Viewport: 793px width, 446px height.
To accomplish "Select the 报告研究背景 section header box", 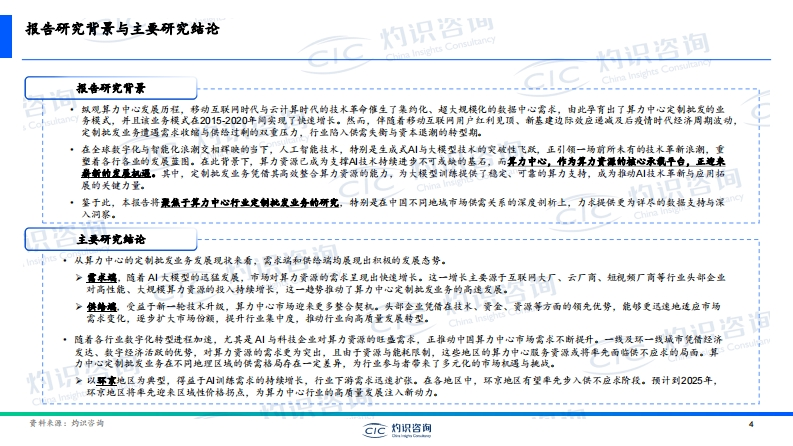I will pyautogui.click(x=111, y=88).
